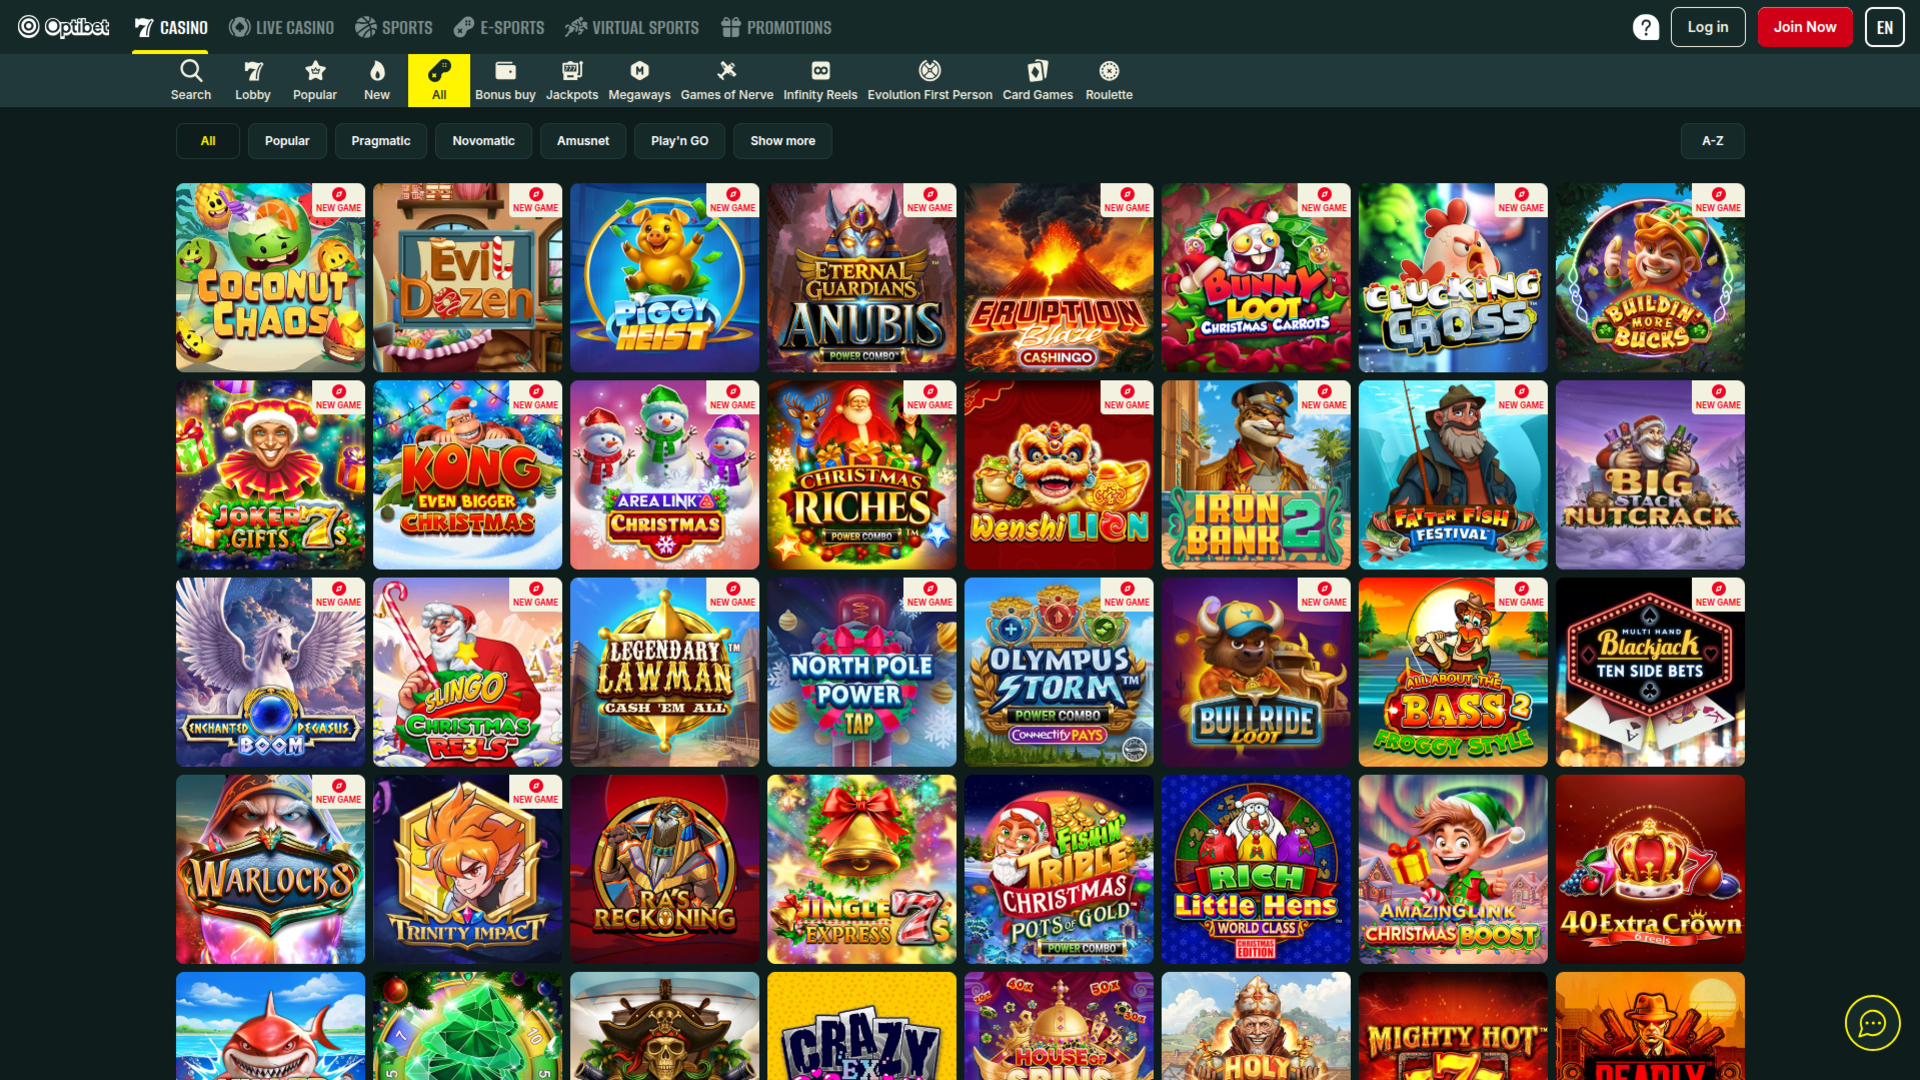Enable the Pragmatic provider filter
This screenshot has height=1080, width=1920.
point(381,141)
